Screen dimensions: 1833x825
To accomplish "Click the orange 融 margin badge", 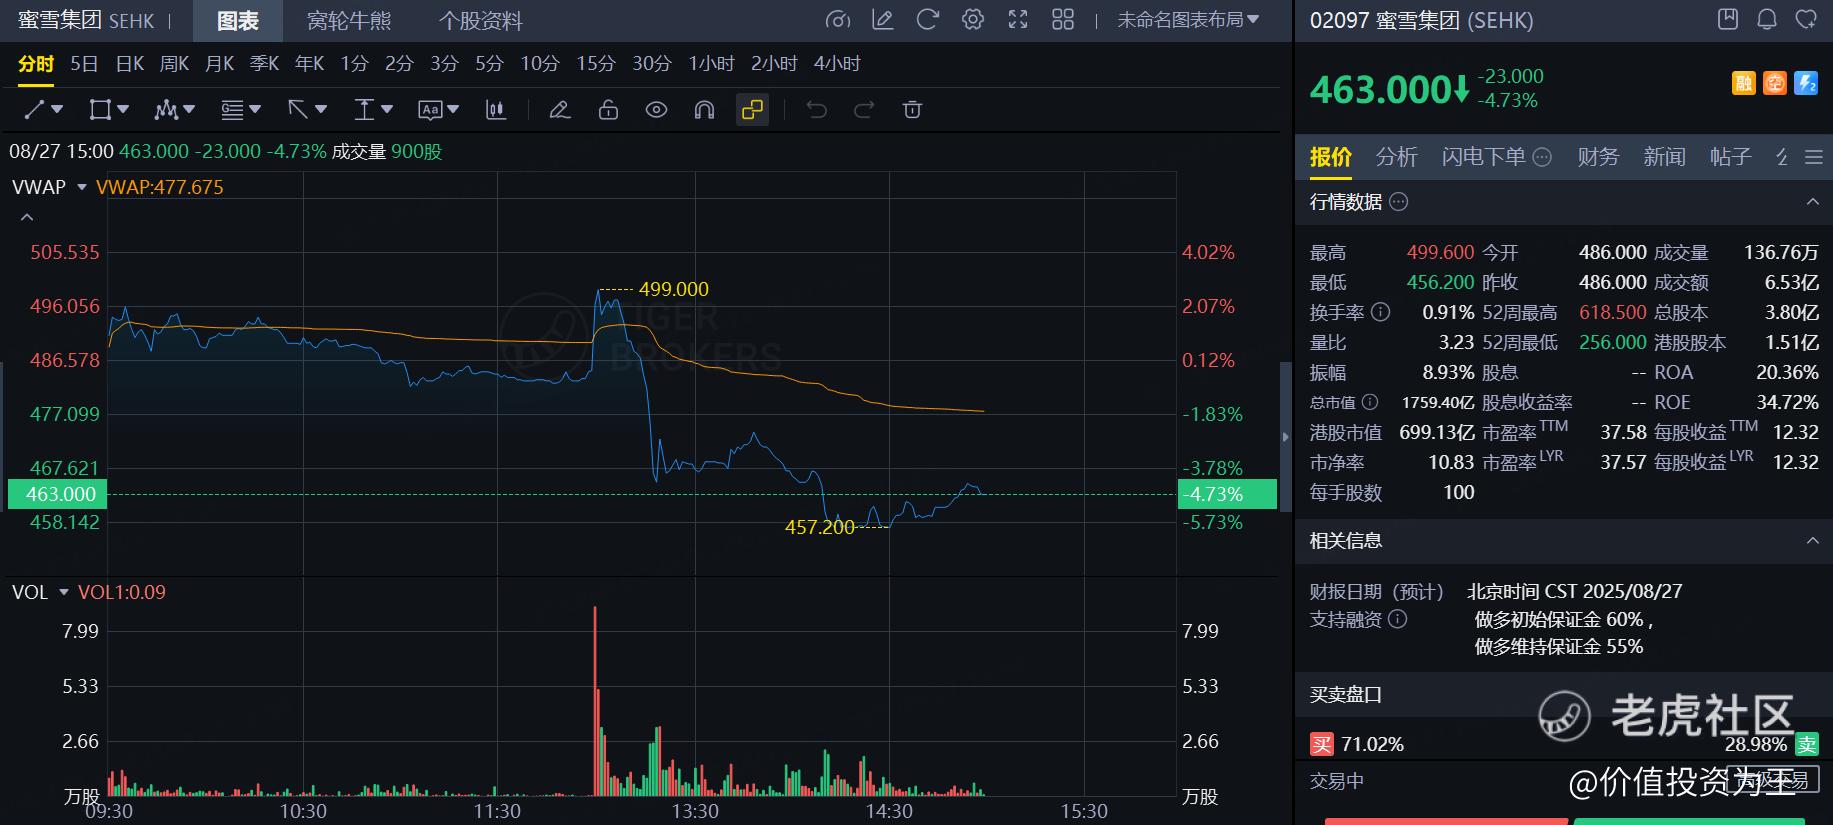I will point(1744,83).
